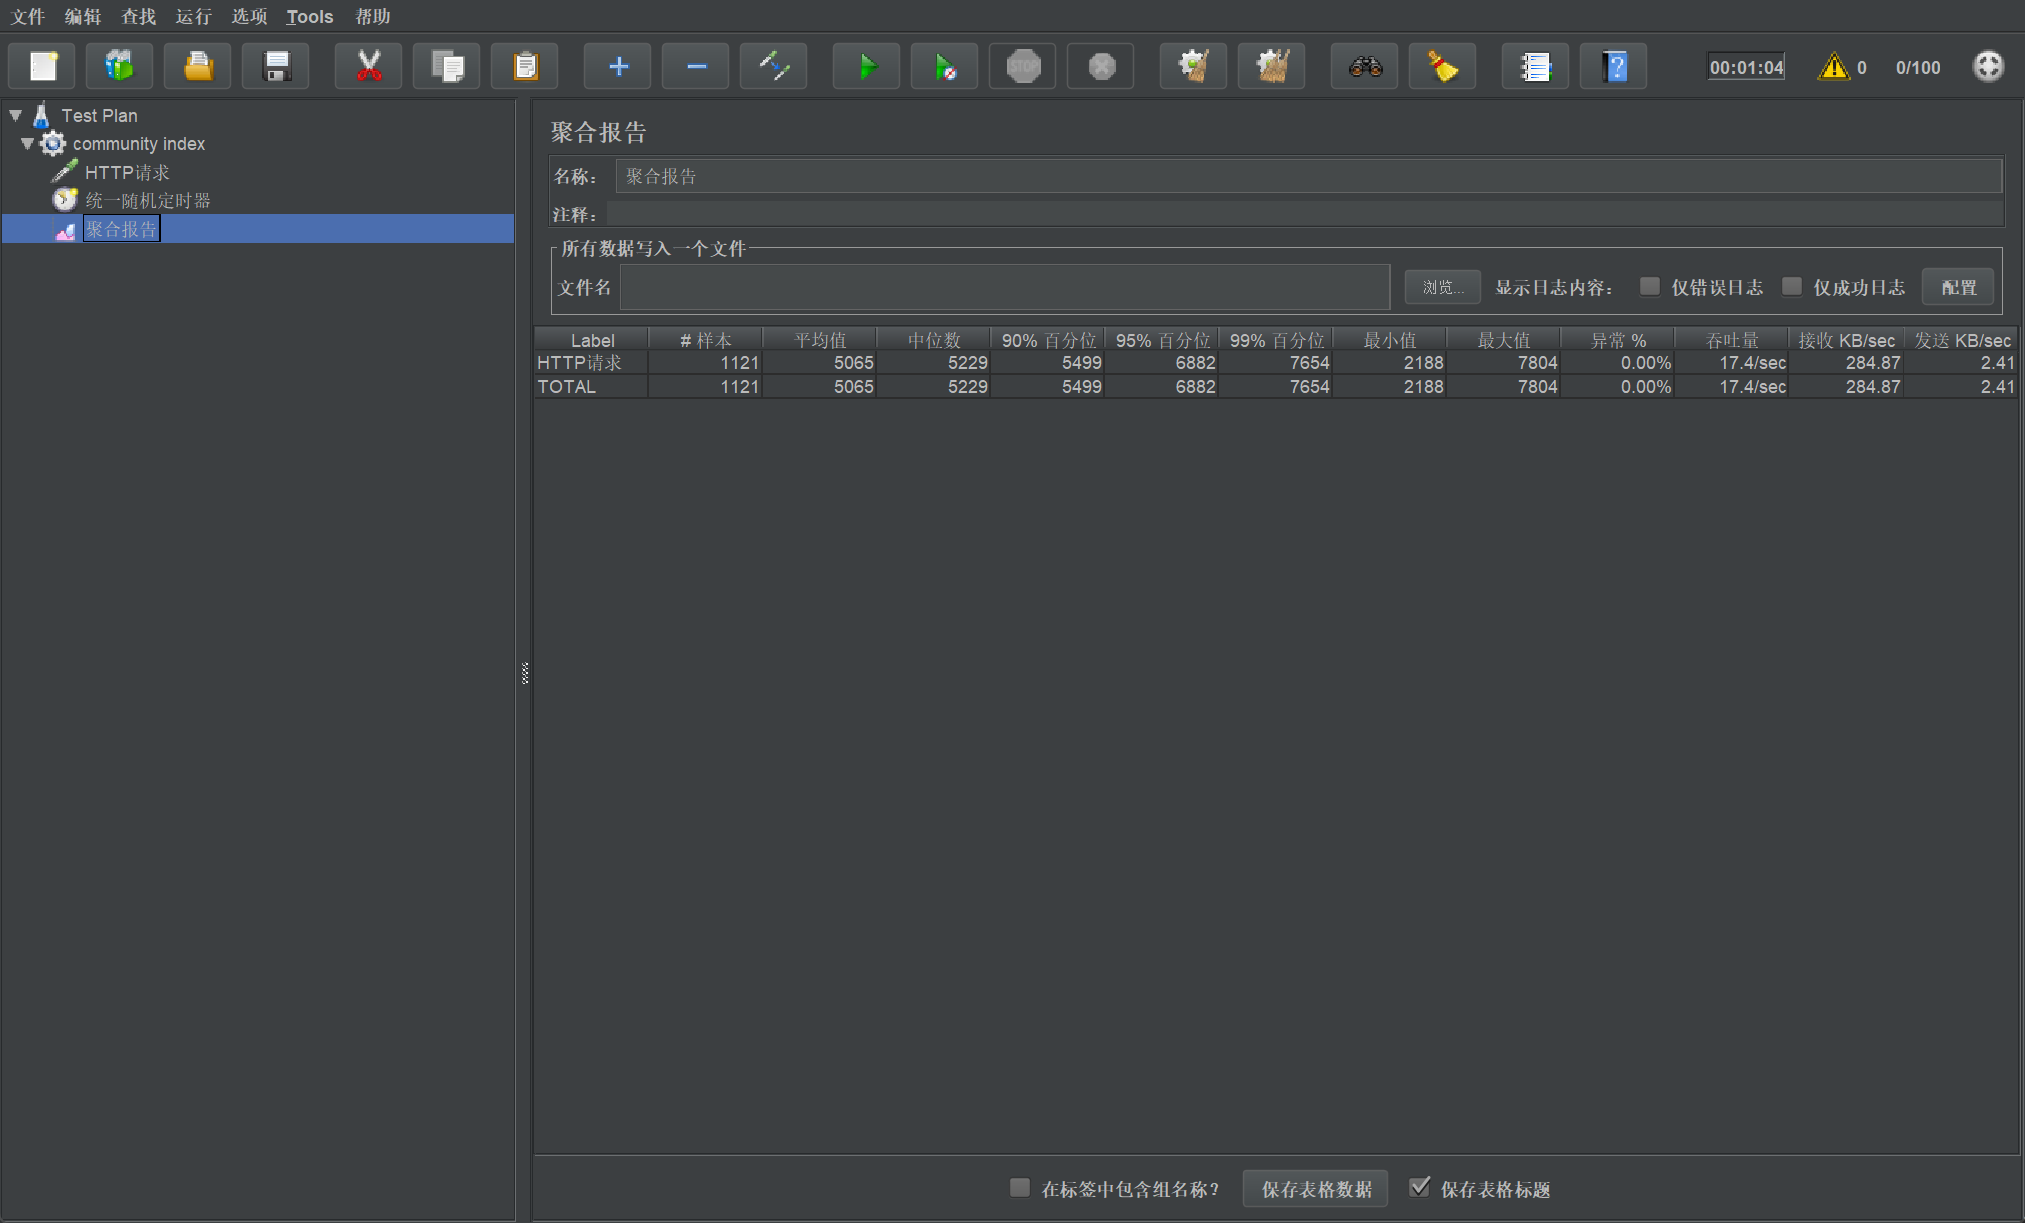Enable the 仅错误日志 checkbox
The width and height of the screenshot is (2025, 1223).
[x=1650, y=287]
